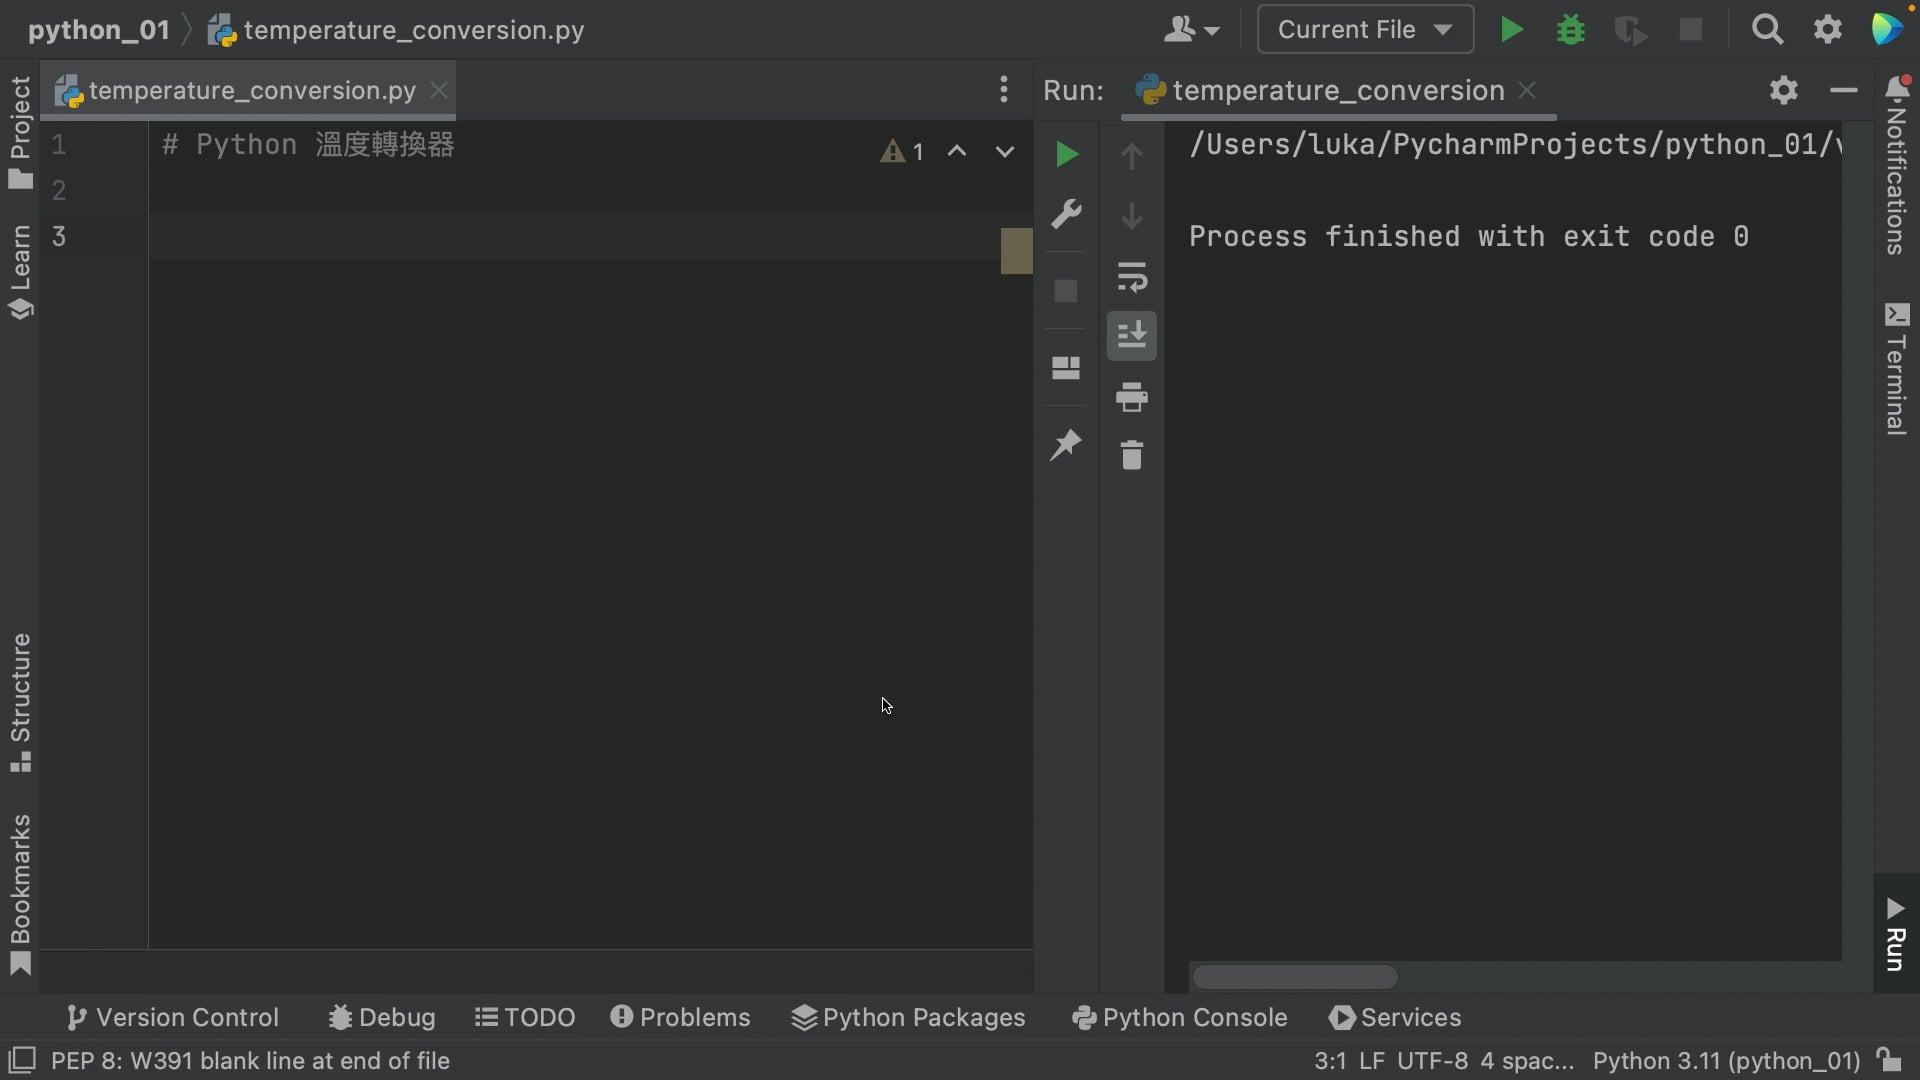1920x1080 pixels.
Task: Click the green Run button in top toolbar
Action: pos(1511,30)
